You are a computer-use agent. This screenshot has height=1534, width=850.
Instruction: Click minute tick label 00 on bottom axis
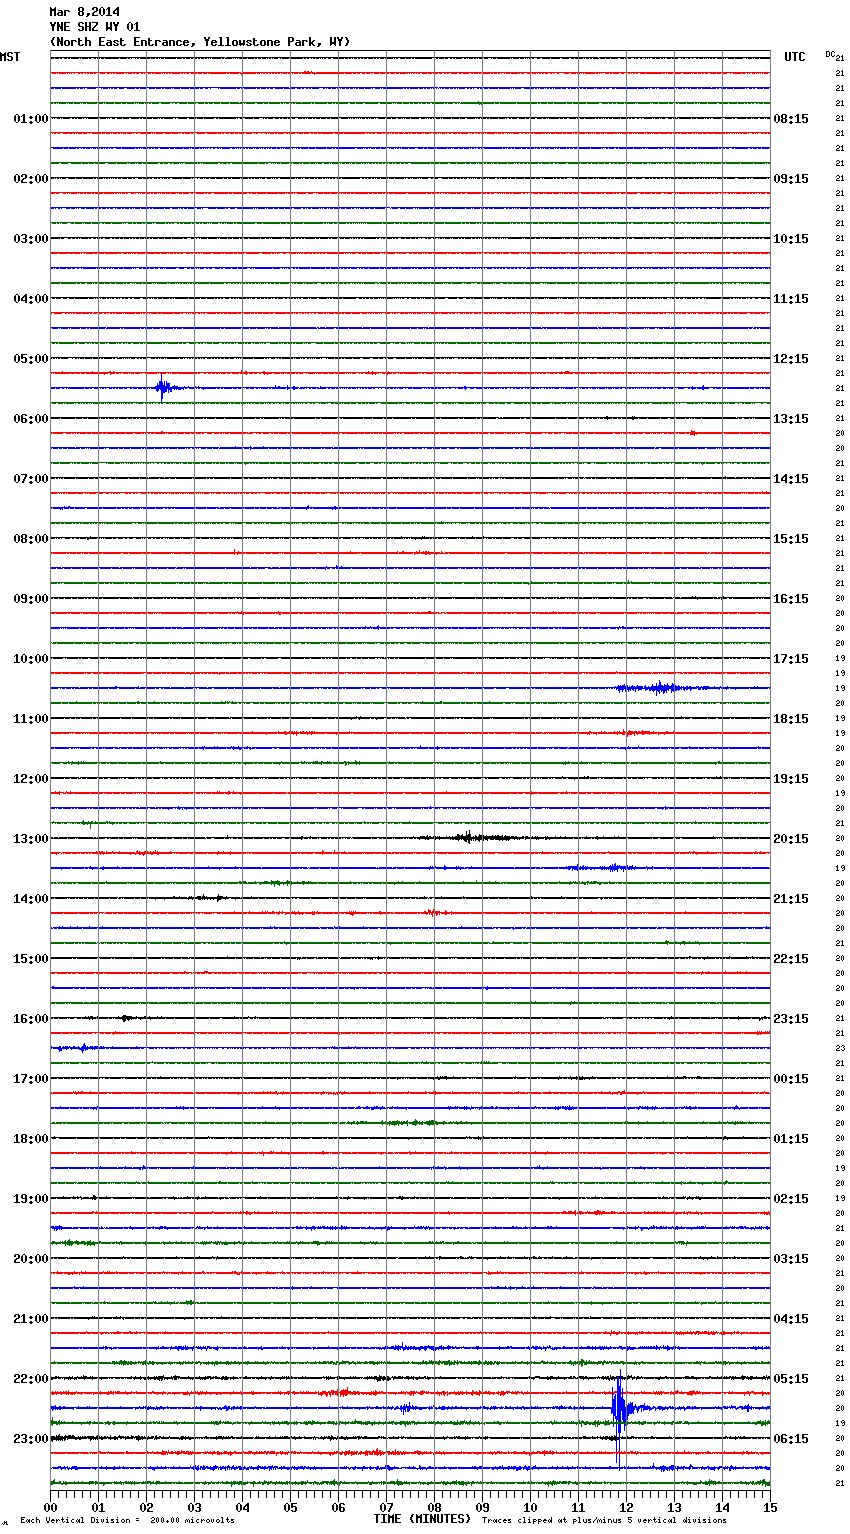[x=50, y=1507]
